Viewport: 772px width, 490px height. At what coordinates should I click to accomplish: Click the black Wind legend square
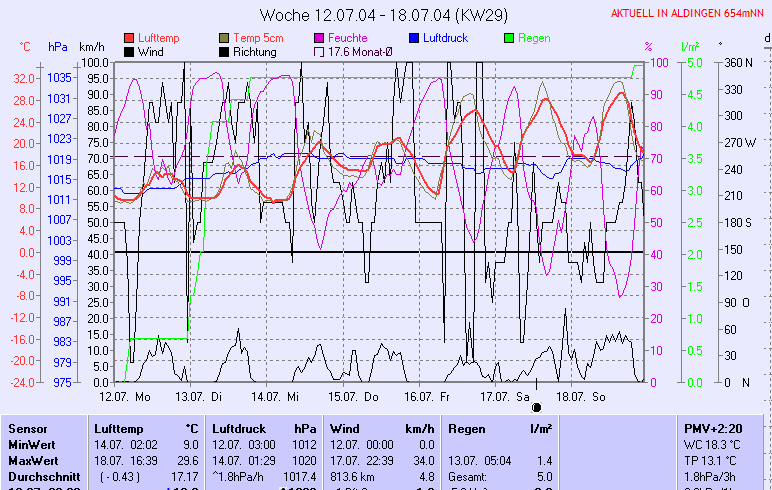point(129,51)
